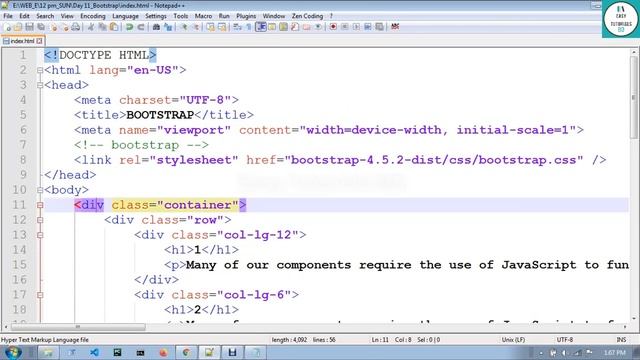The height and width of the screenshot is (360, 640).
Task: Click the horizontal scrollbar thumb
Action: tap(78, 327)
